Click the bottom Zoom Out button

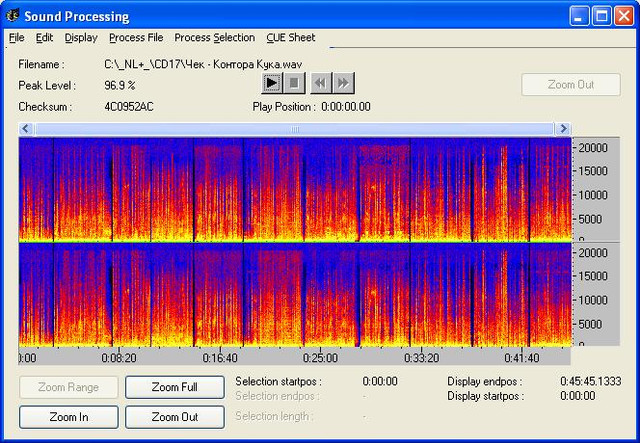[x=175, y=417]
